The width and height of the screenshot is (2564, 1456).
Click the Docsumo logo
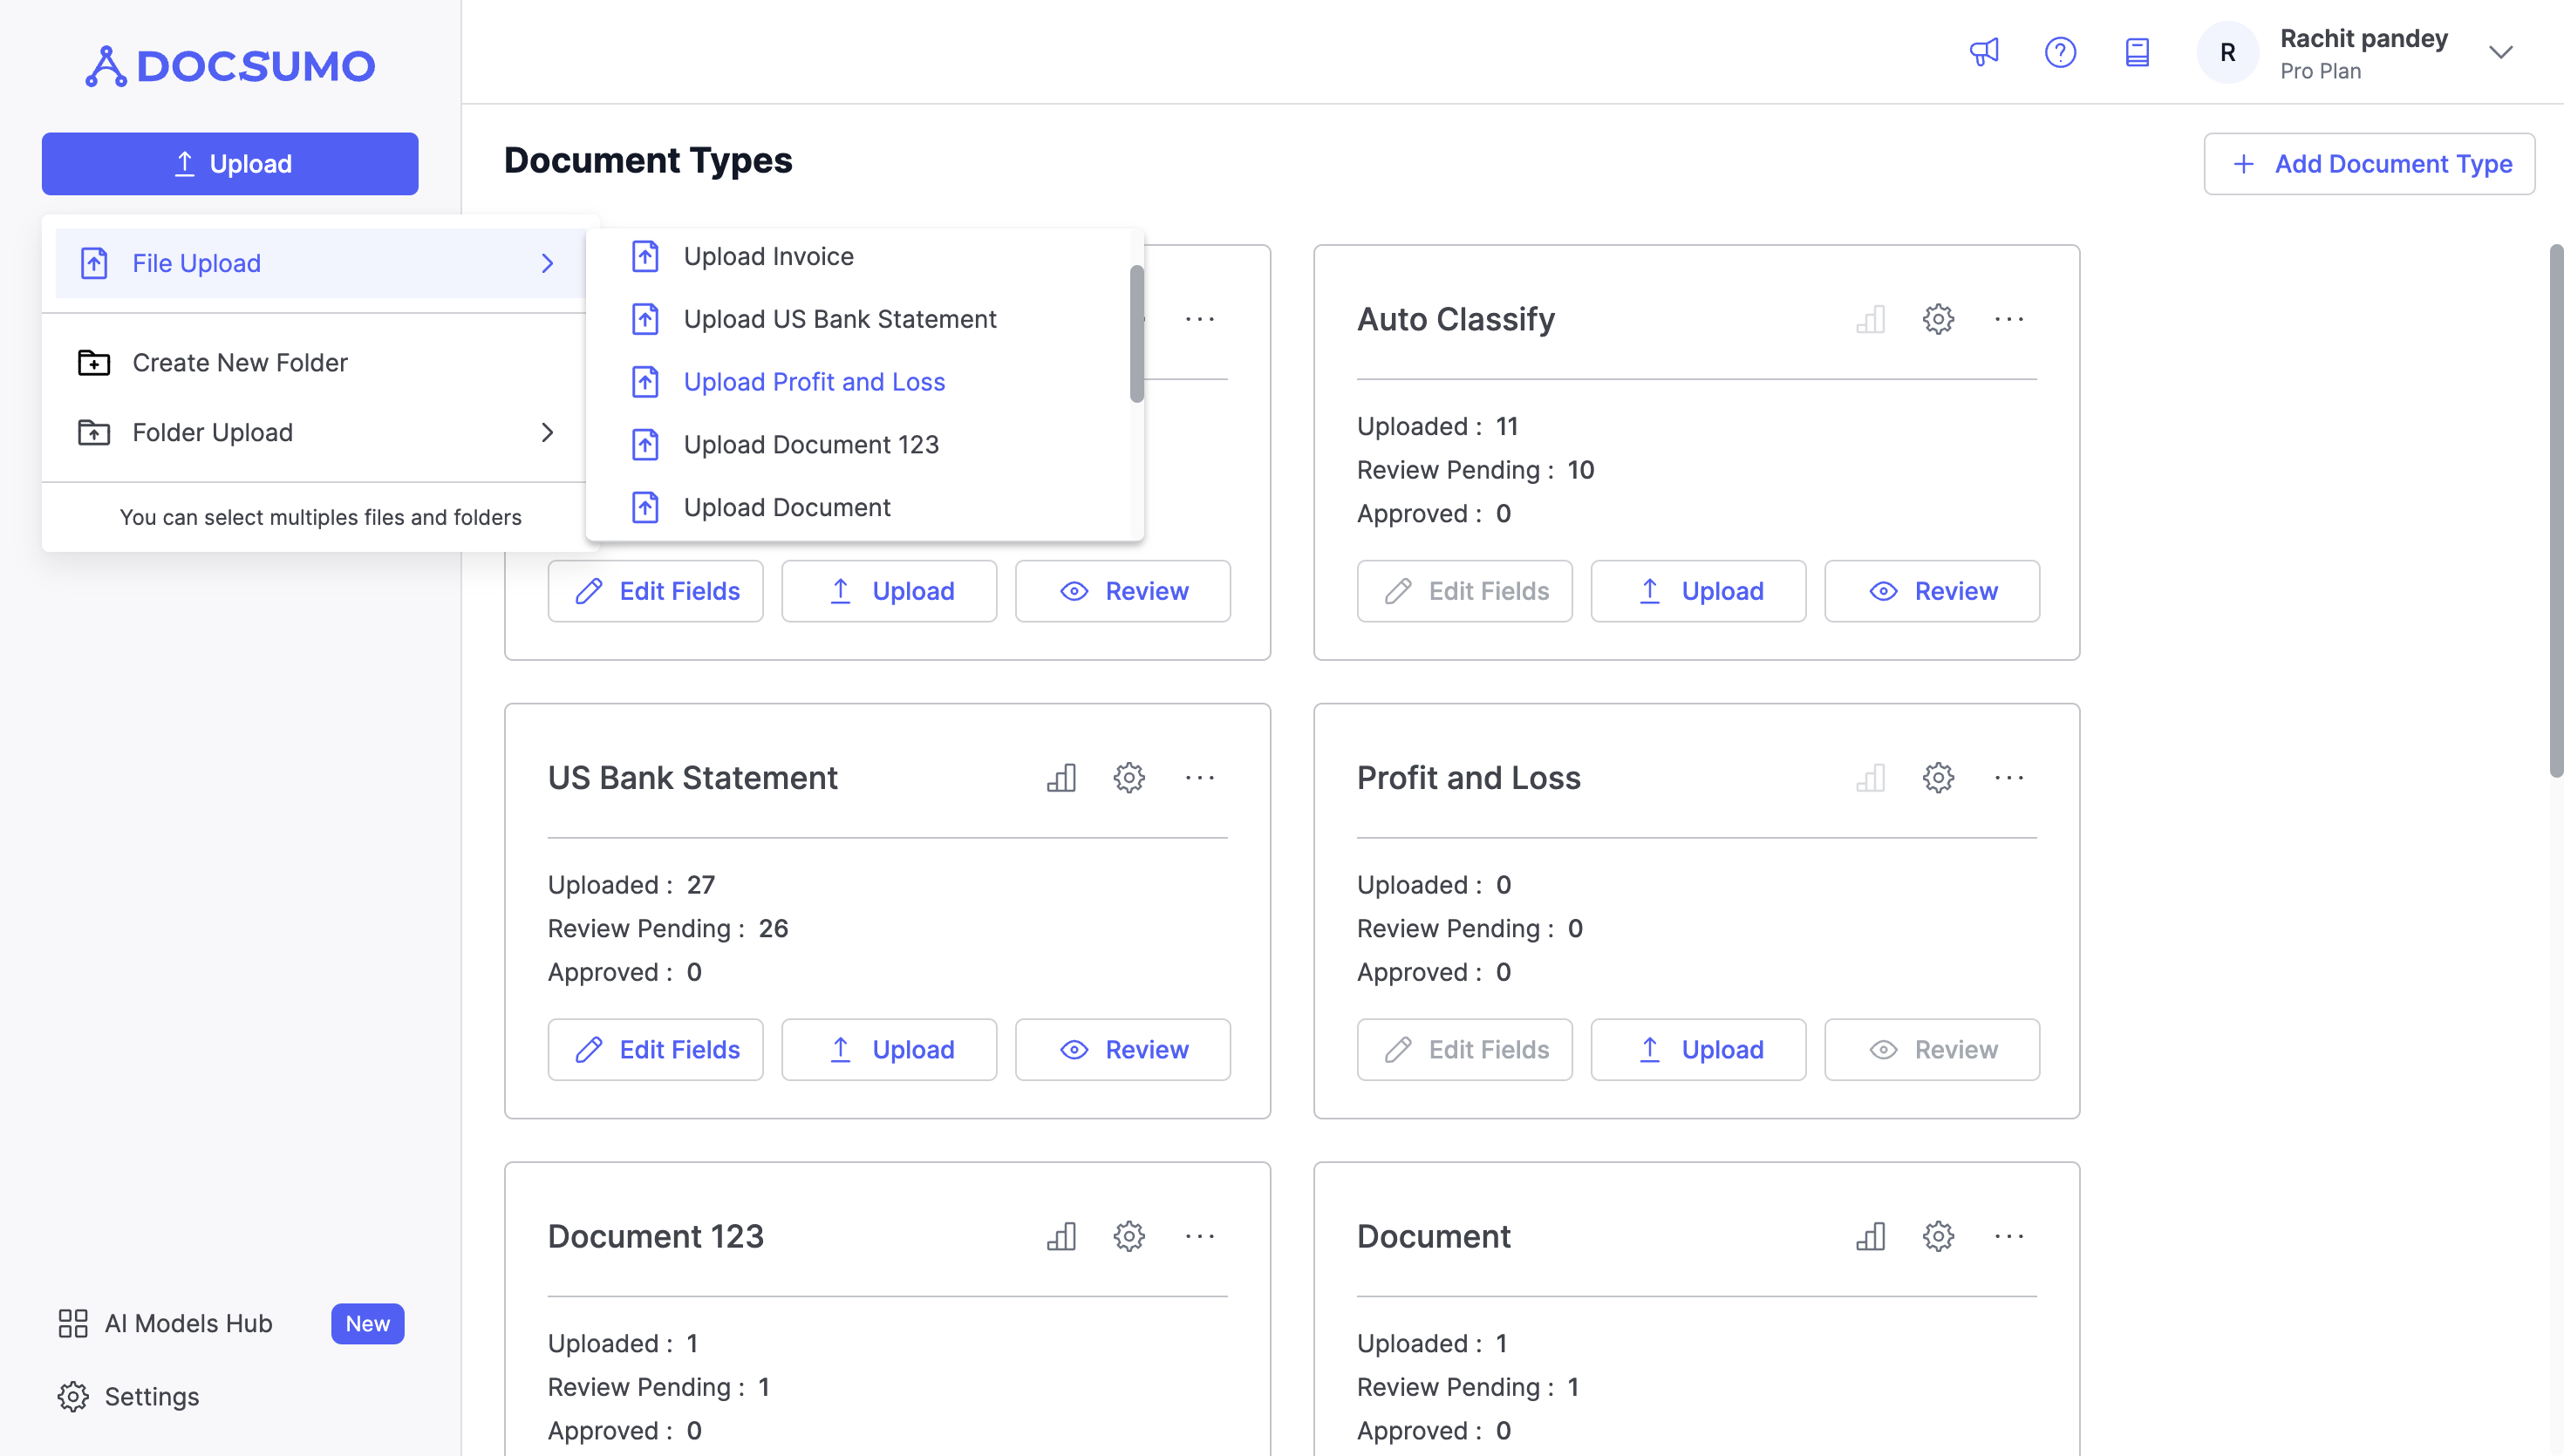pos(230,66)
